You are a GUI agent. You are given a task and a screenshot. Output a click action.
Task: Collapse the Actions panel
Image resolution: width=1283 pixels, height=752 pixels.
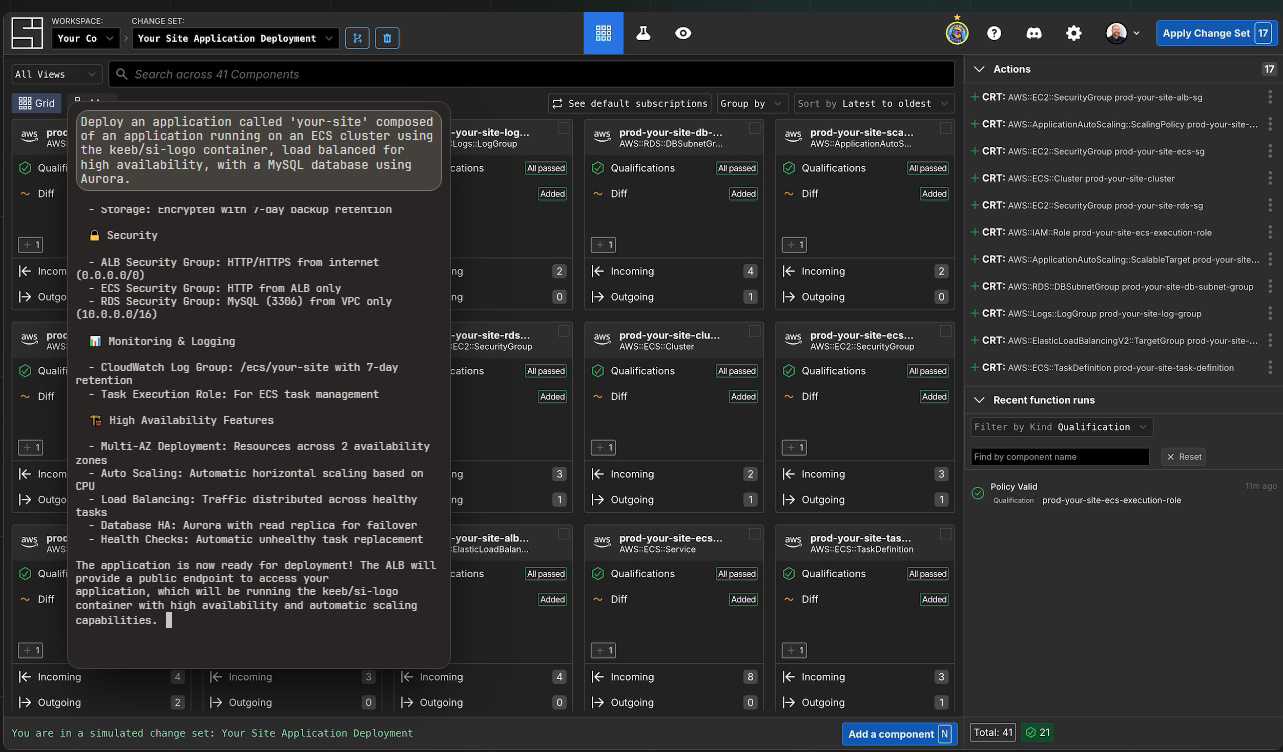click(x=979, y=69)
